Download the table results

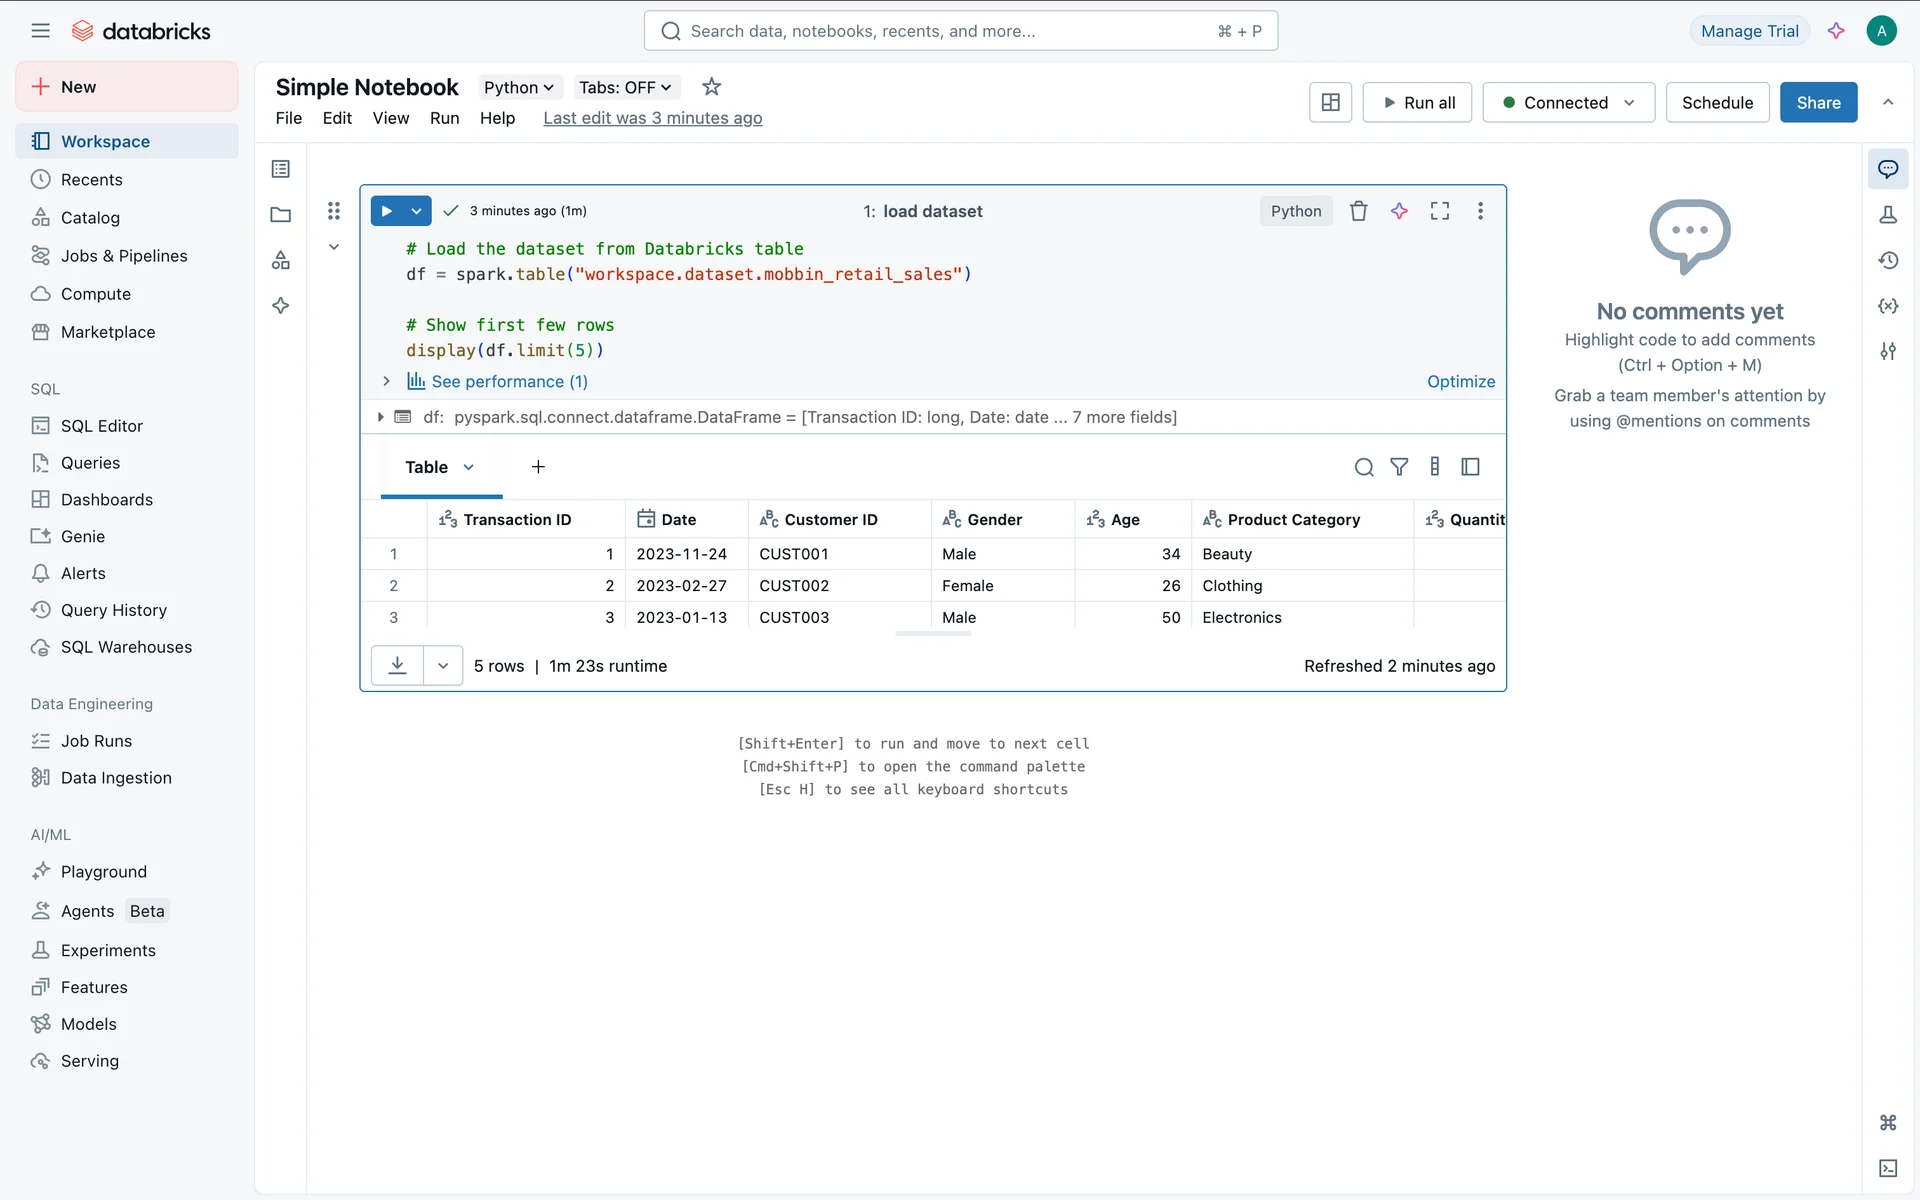(x=397, y=665)
